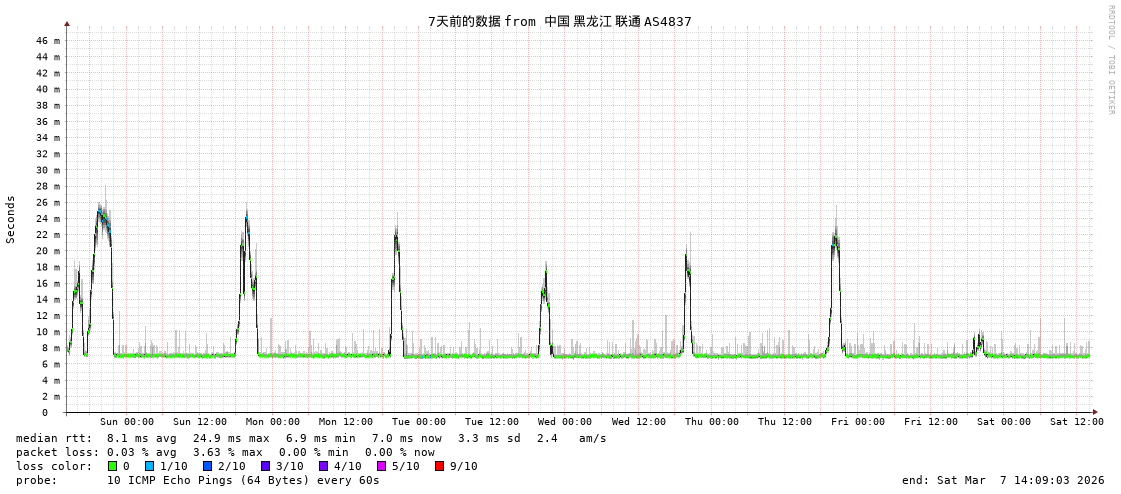Click the red 9/10 loss color swatch
This screenshot has width=1121, height=494.
click(x=439, y=466)
